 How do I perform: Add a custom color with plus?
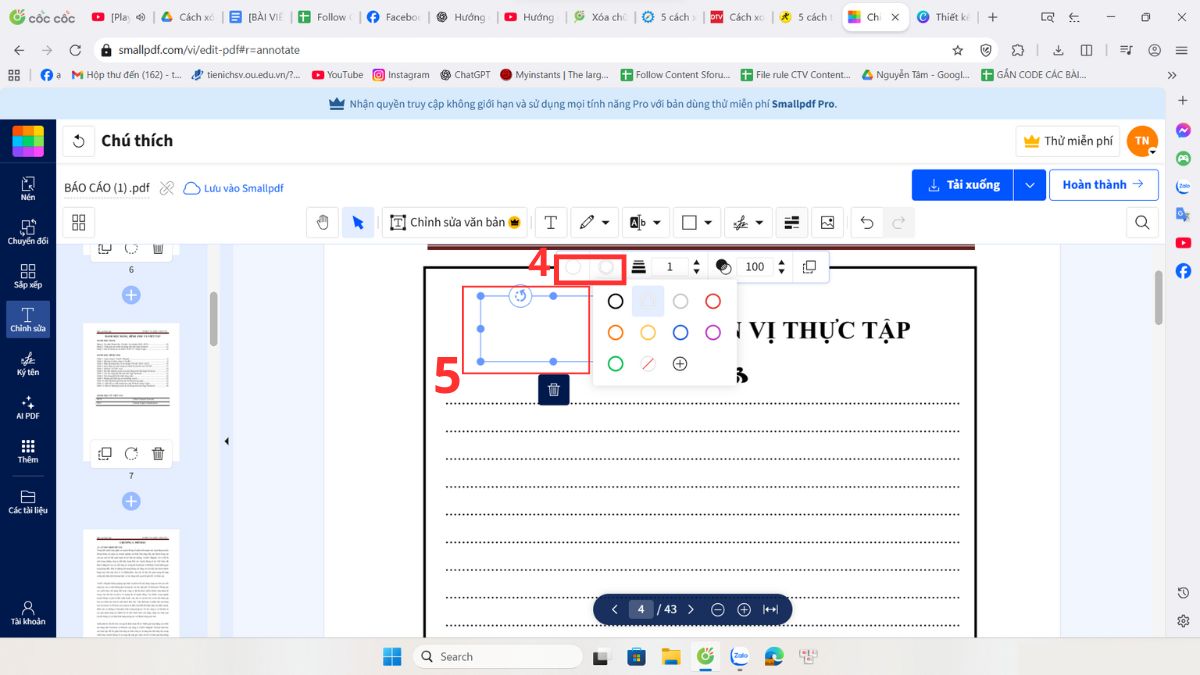coord(680,364)
